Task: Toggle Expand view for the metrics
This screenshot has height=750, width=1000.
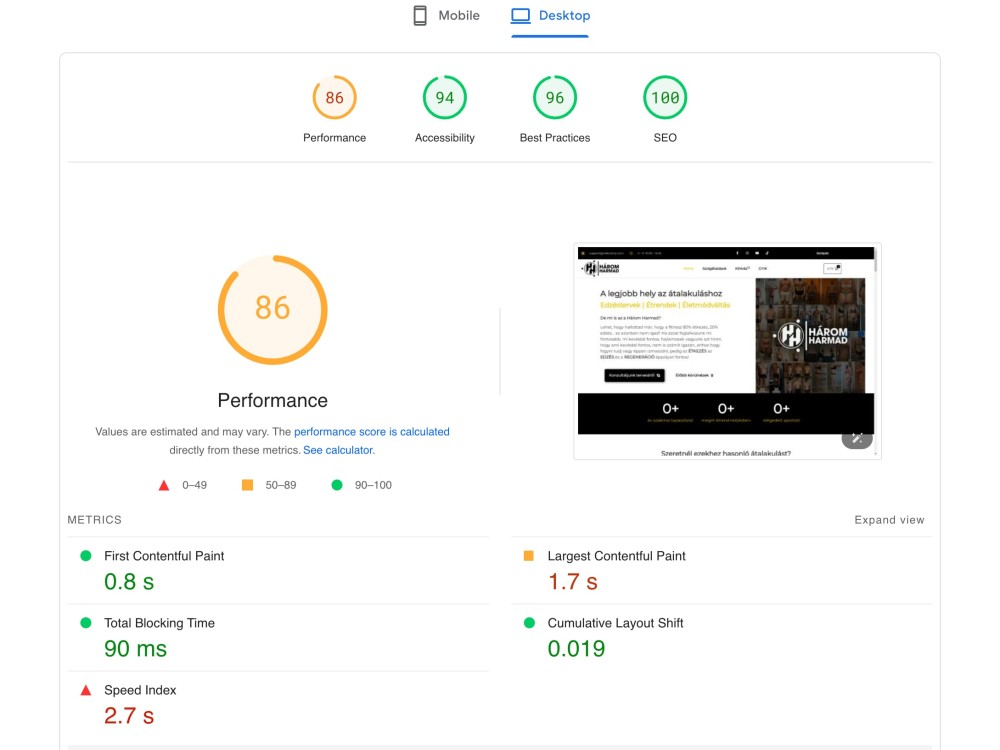Action: point(889,520)
